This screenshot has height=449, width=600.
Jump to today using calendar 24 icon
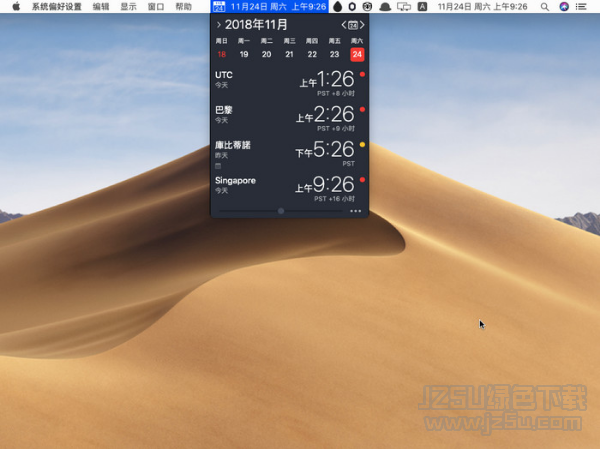tap(353, 25)
